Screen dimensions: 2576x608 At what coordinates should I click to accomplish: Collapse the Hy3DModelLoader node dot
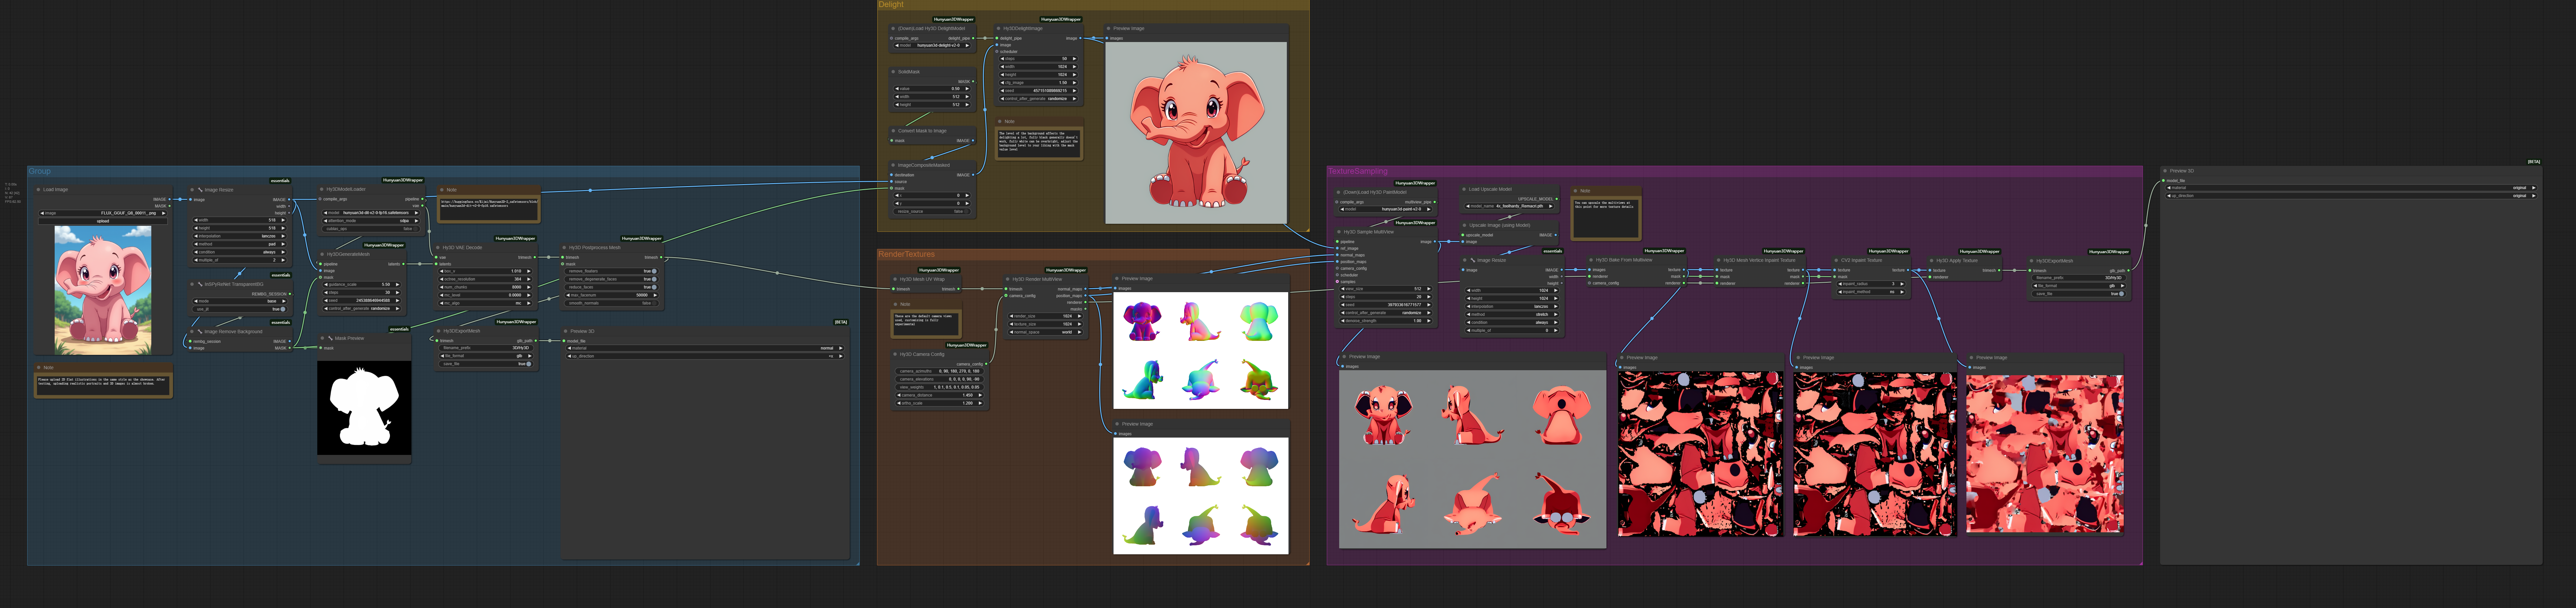[322, 189]
